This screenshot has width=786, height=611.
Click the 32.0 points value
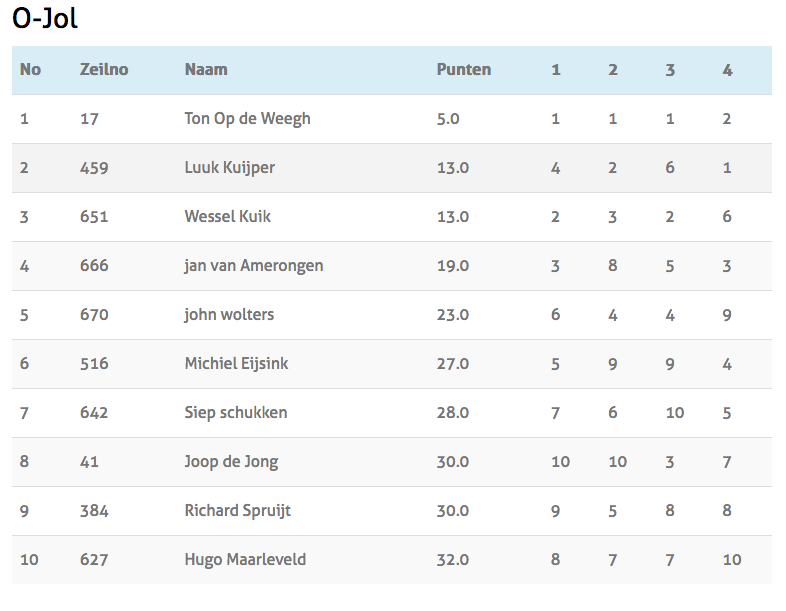click(x=452, y=560)
